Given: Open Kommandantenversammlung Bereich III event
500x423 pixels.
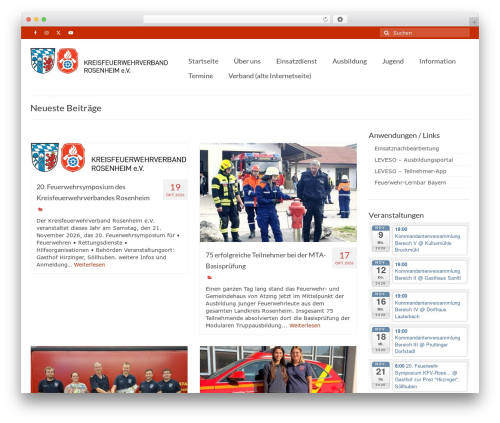Looking at the screenshot, I should point(430,342).
